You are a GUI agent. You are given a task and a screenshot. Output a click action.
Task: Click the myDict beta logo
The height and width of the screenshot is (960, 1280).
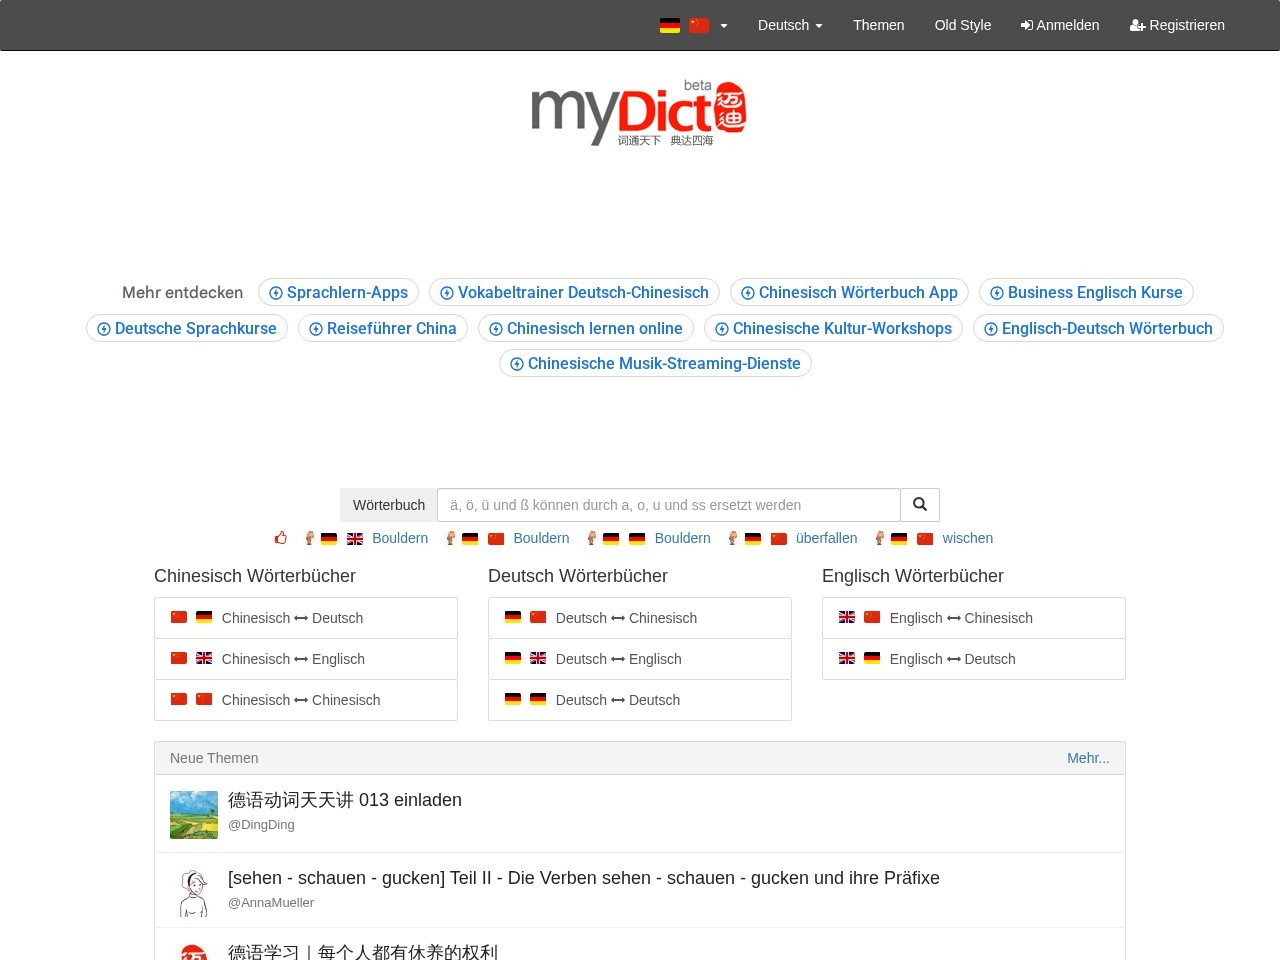tap(639, 113)
